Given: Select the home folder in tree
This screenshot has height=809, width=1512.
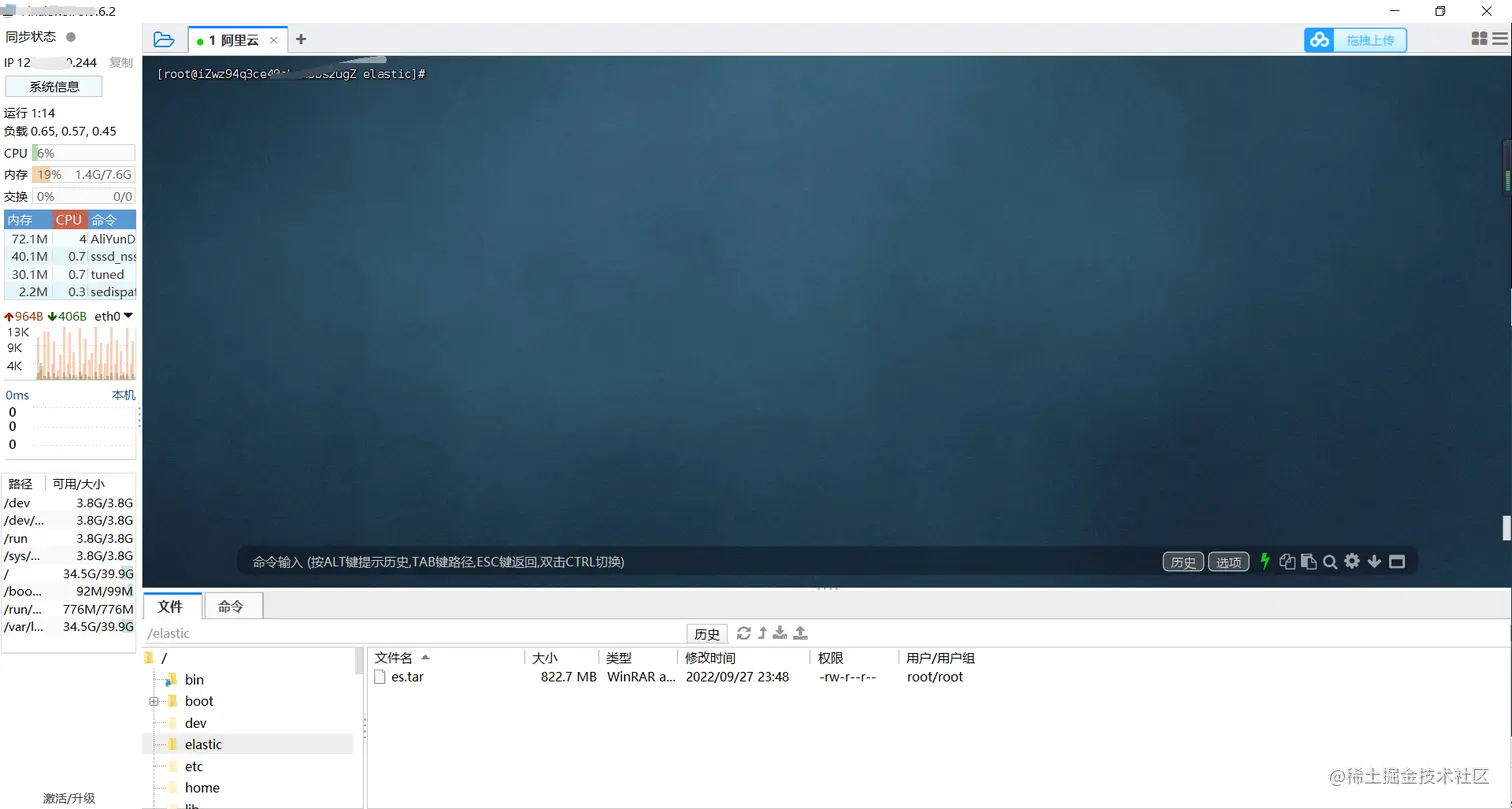Looking at the screenshot, I should pos(202,788).
